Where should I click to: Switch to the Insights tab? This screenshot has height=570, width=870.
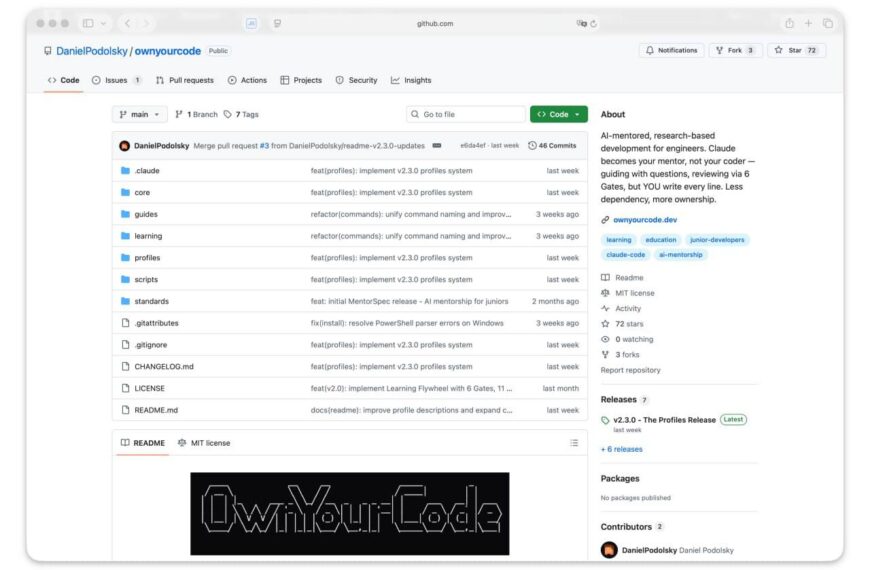click(411, 80)
